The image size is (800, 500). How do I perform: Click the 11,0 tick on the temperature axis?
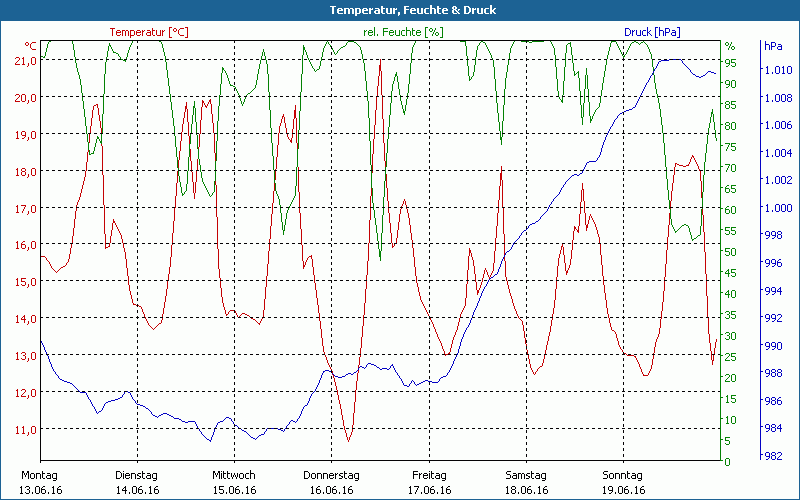click(24, 429)
